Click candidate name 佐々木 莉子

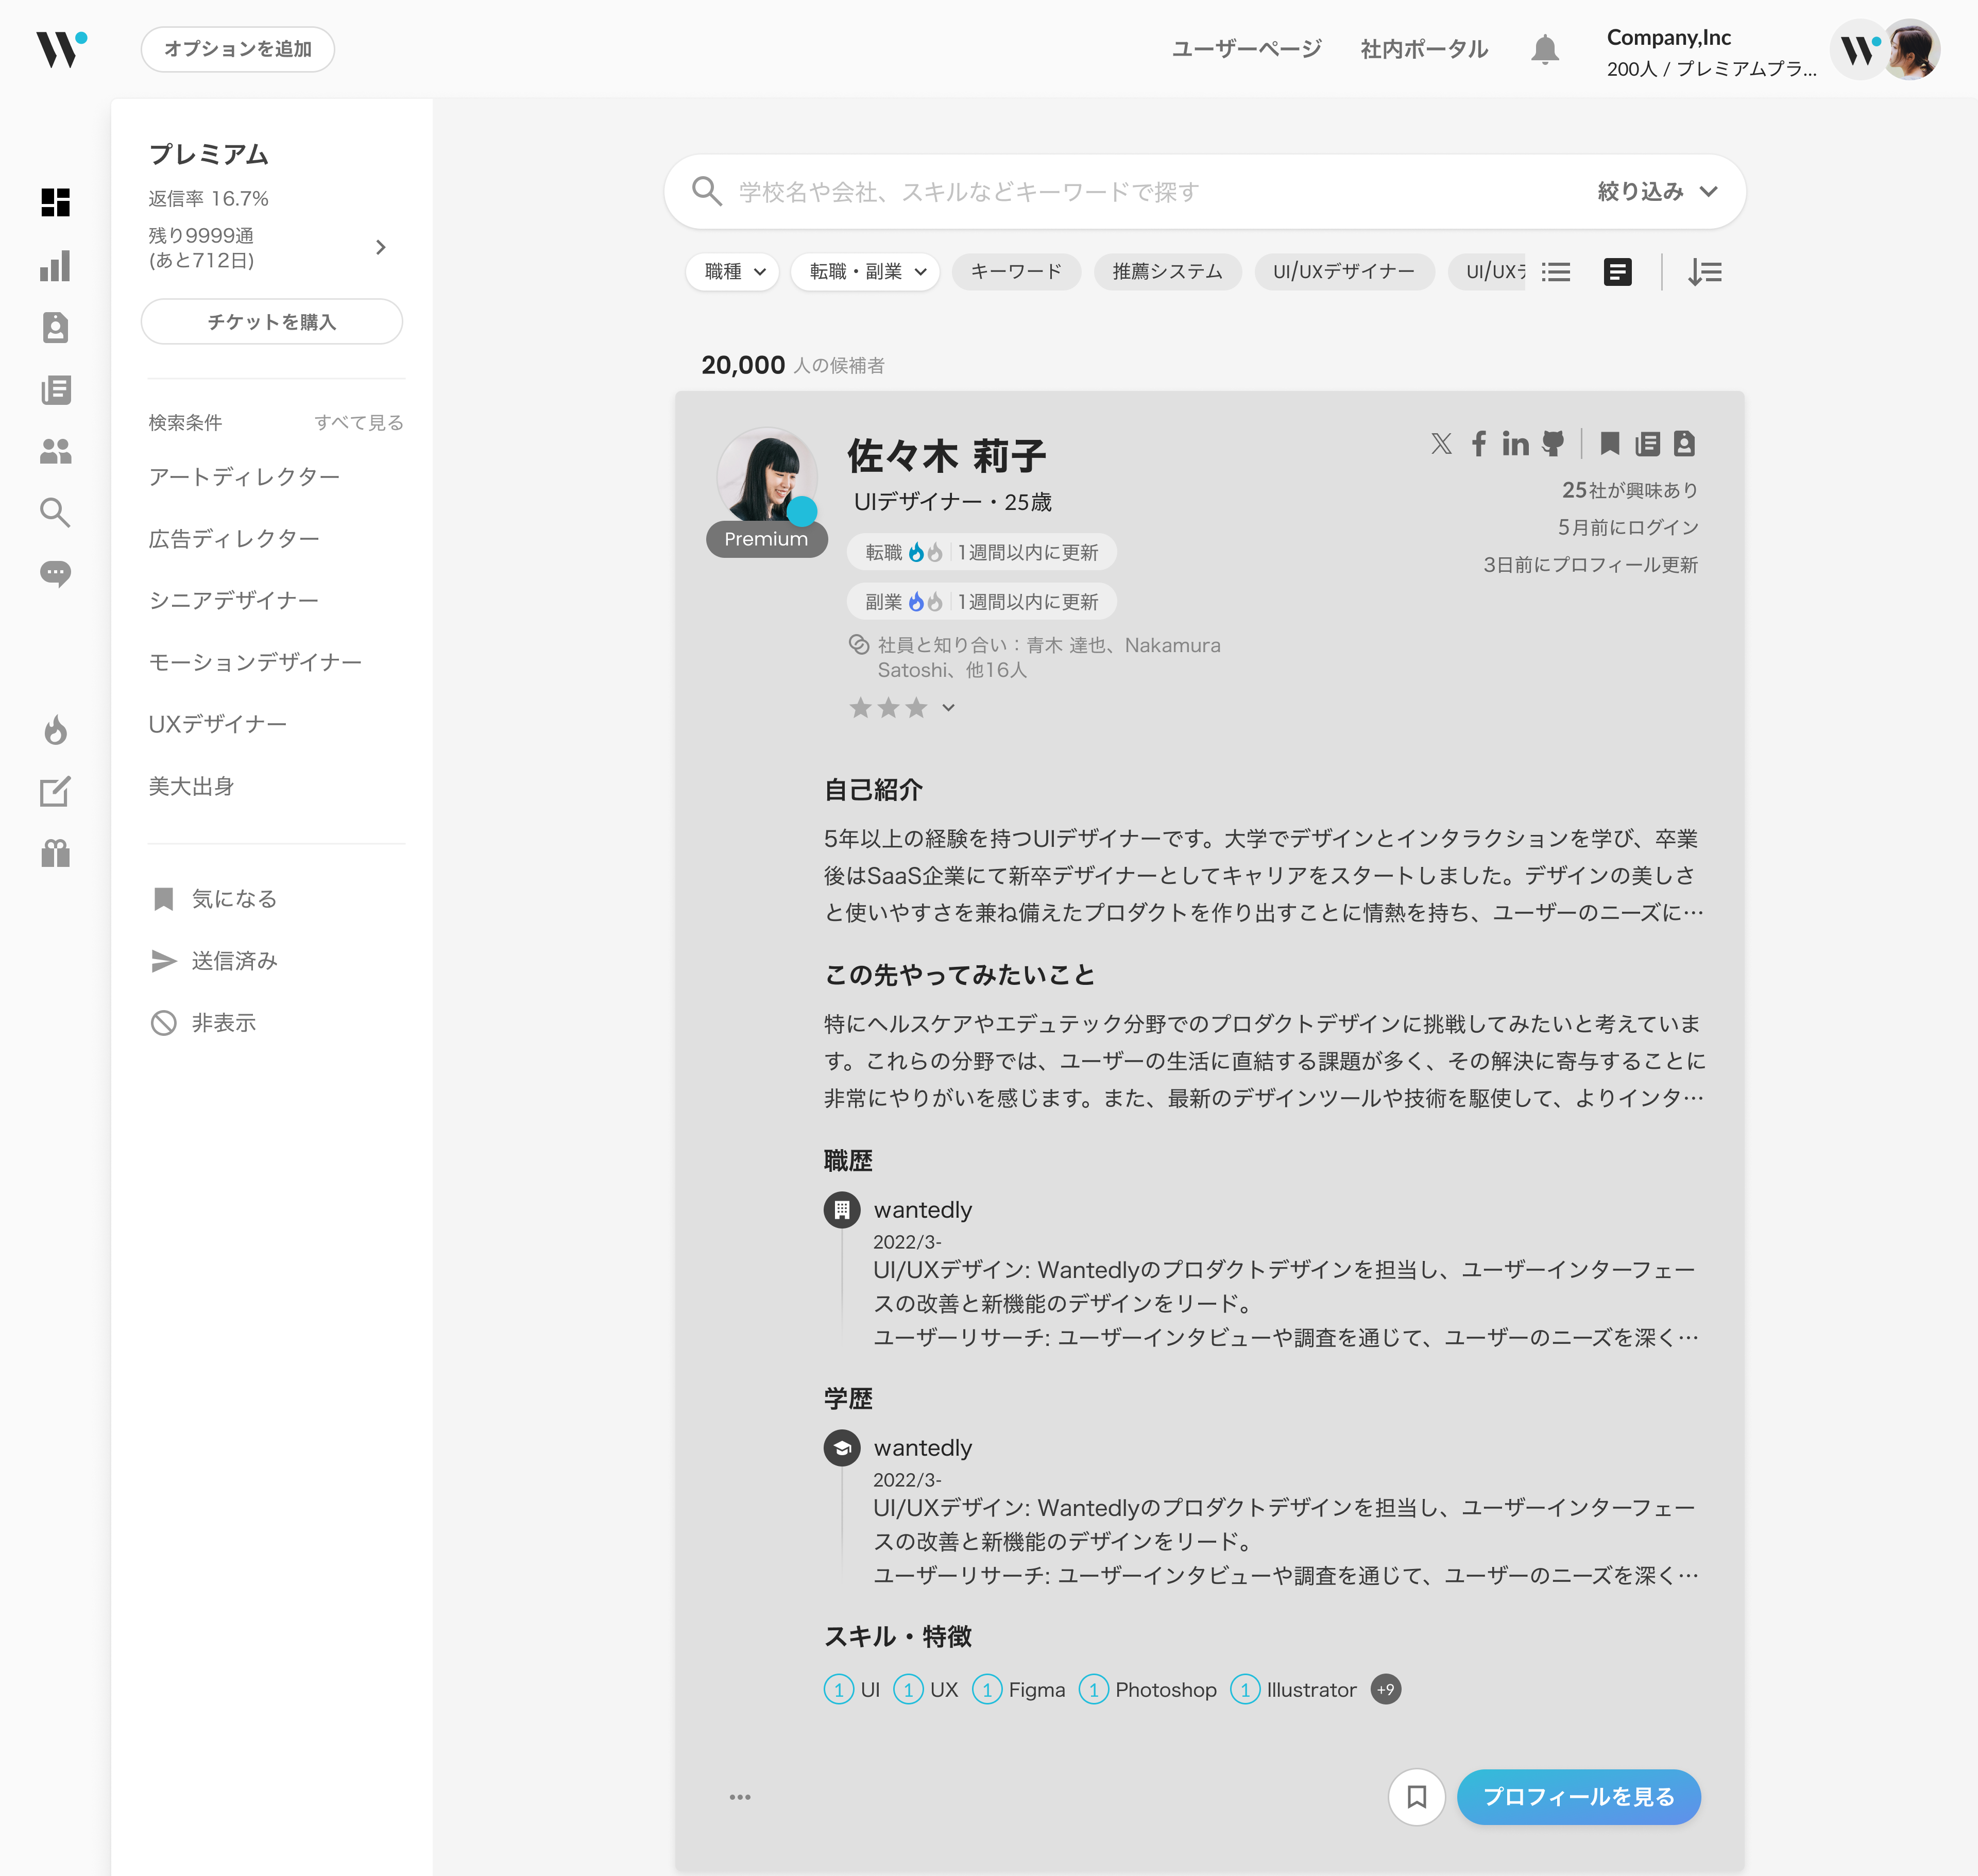[x=946, y=455]
